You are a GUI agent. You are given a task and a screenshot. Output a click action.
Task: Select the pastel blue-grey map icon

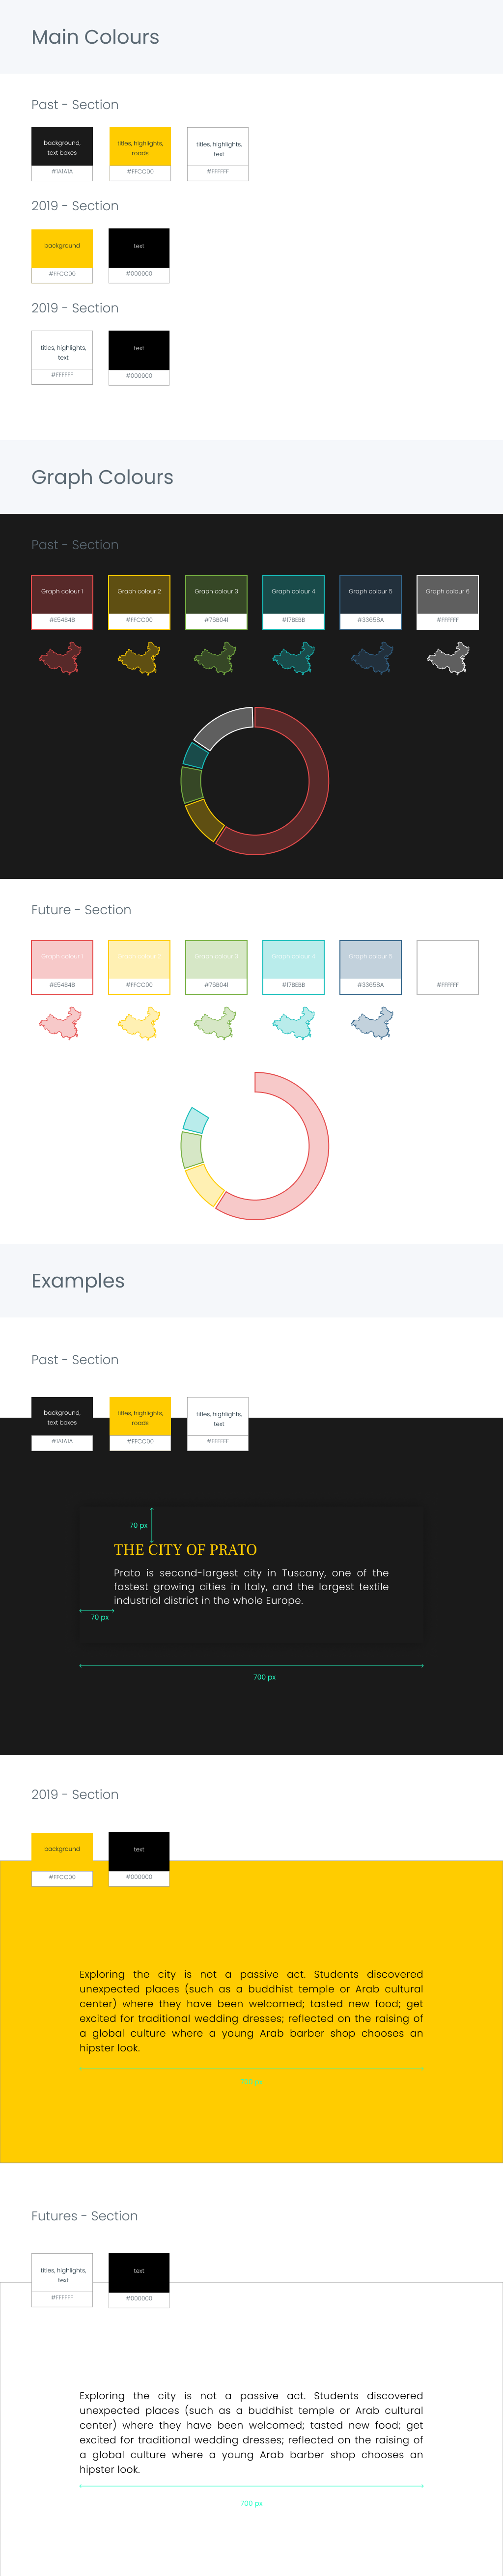(x=371, y=1023)
